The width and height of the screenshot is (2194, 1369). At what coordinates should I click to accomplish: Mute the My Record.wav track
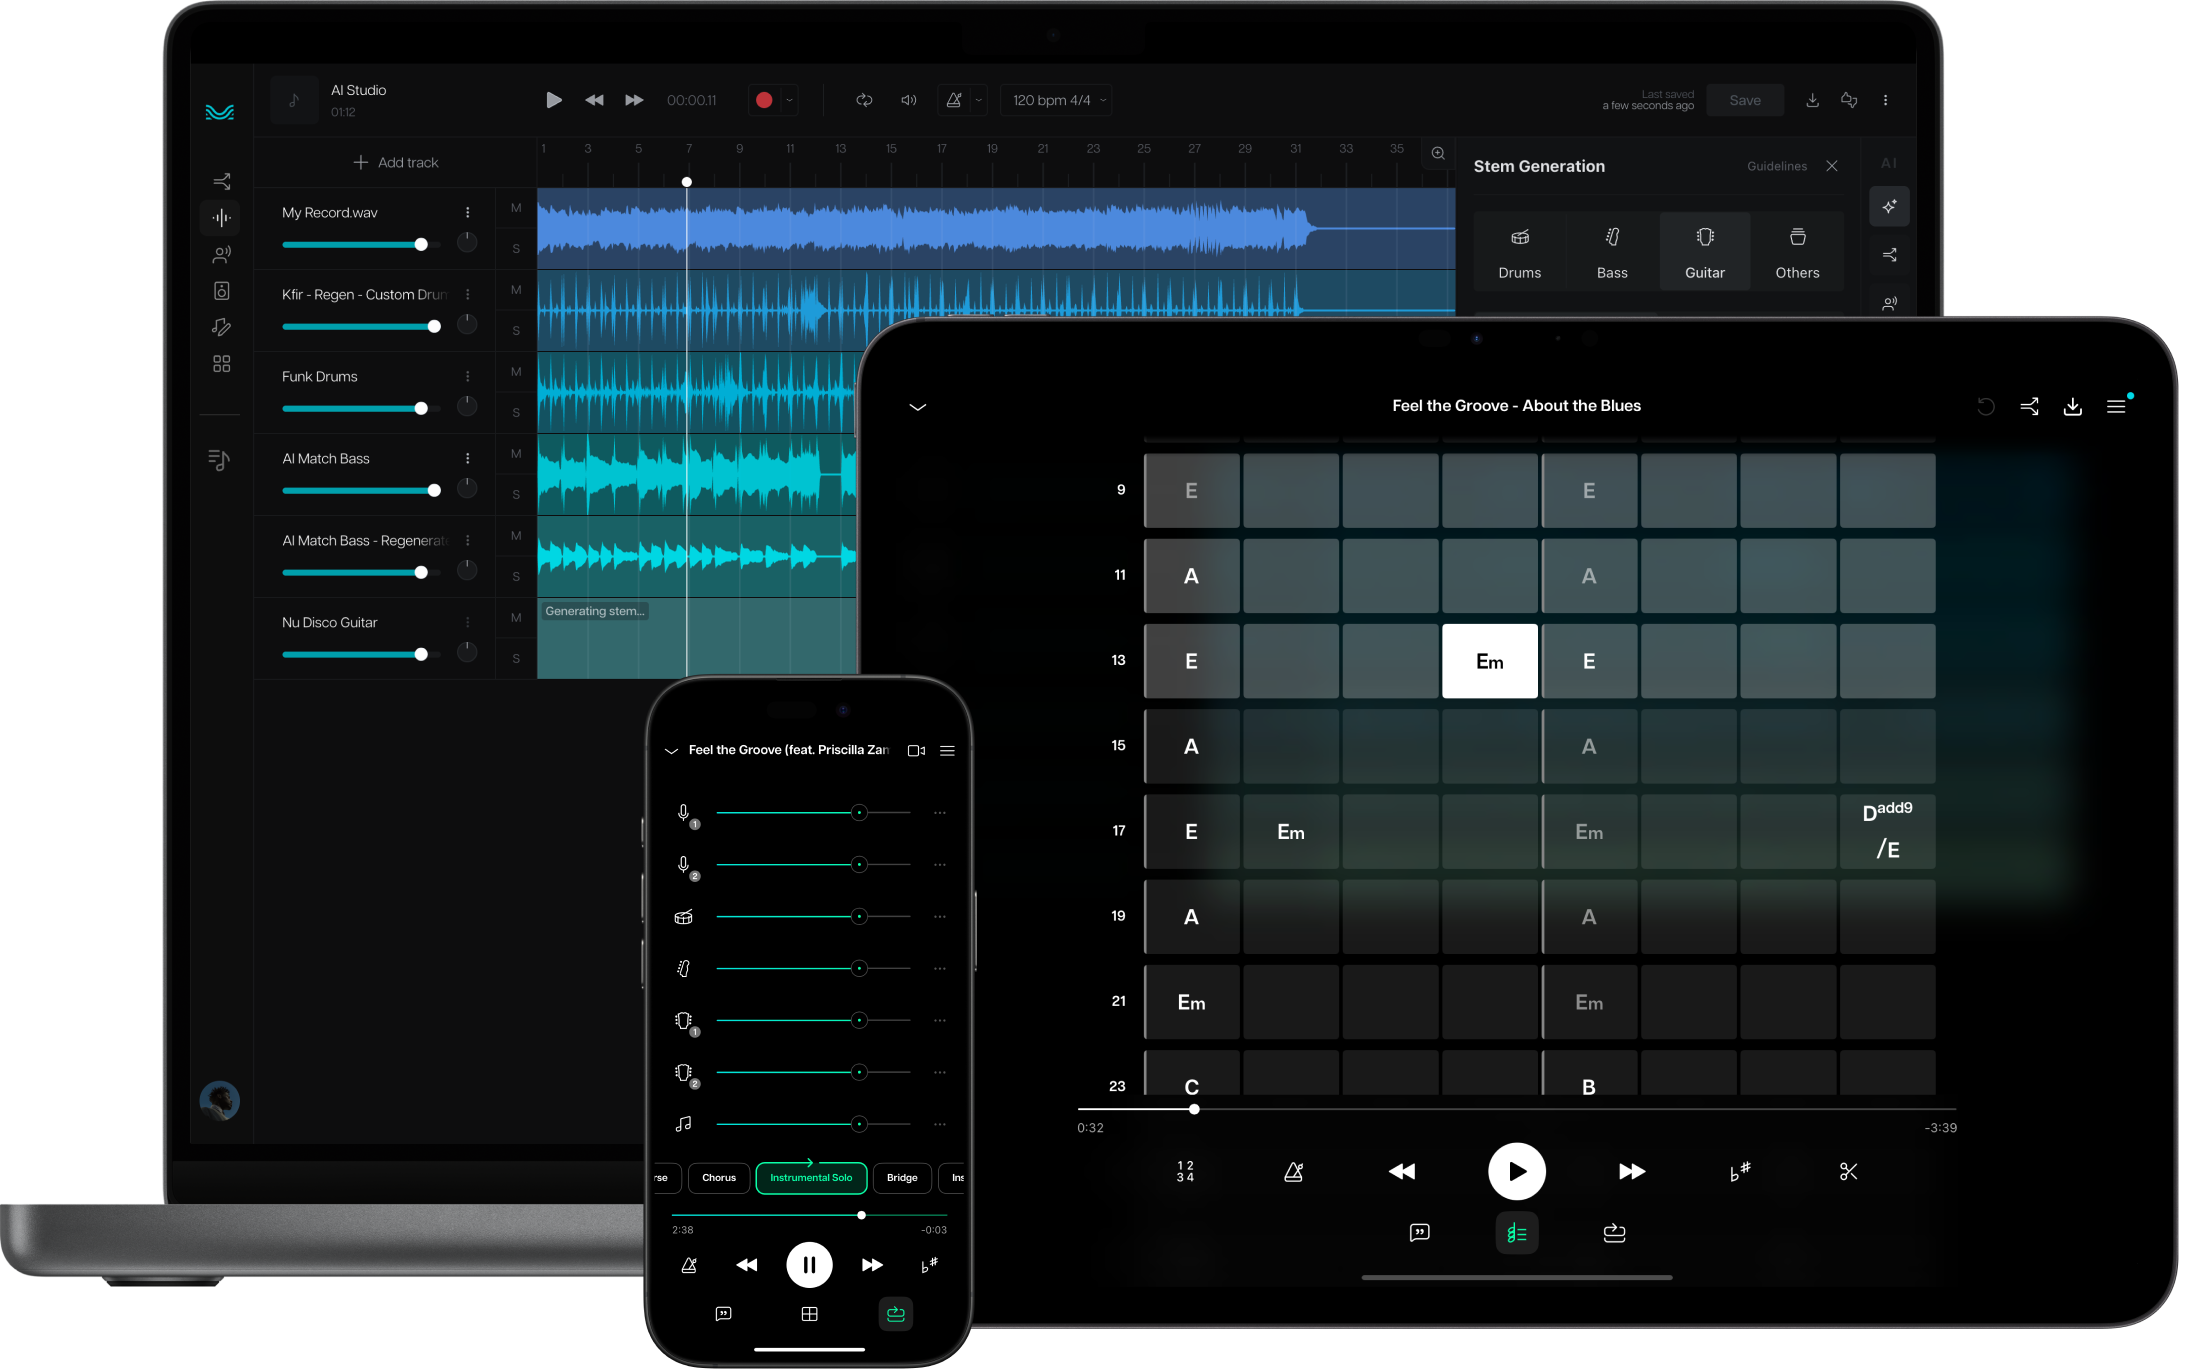click(x=516, y=208)
